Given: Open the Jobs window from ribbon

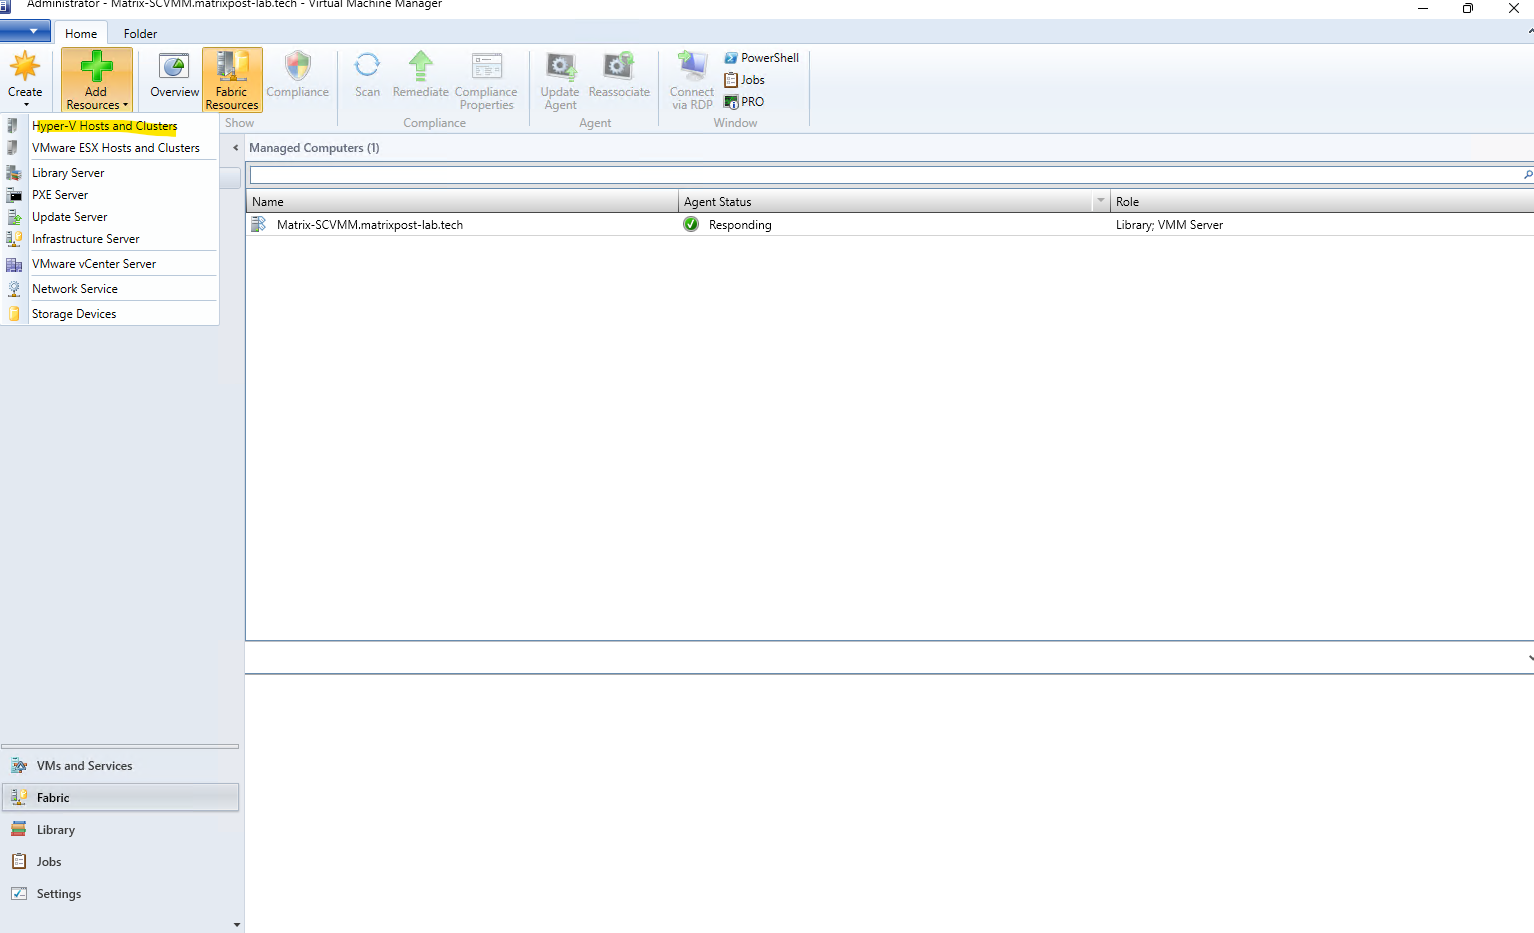Looking at the screenshot, I should coord(745,80).
